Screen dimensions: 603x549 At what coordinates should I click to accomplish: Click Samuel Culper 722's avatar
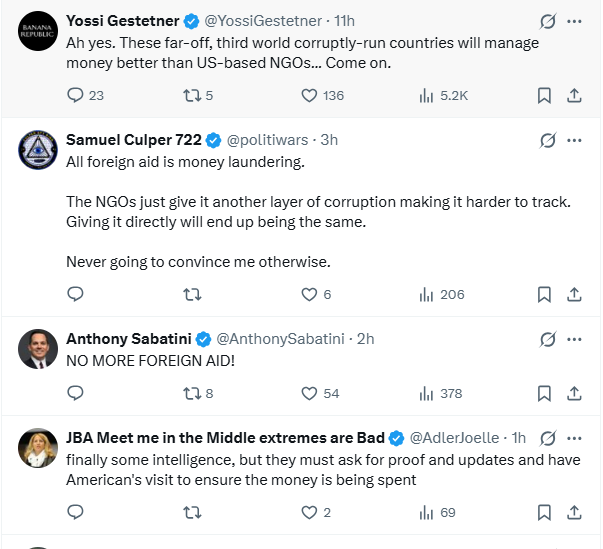point(38,149)
